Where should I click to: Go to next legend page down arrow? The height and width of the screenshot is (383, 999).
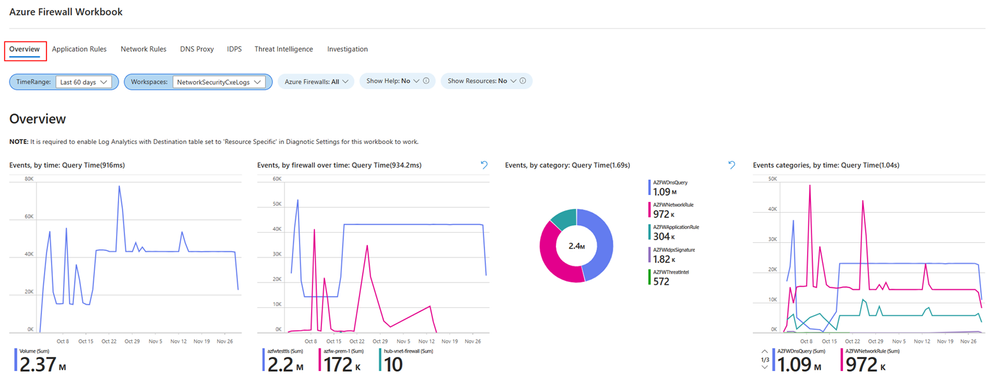point(765,368)
